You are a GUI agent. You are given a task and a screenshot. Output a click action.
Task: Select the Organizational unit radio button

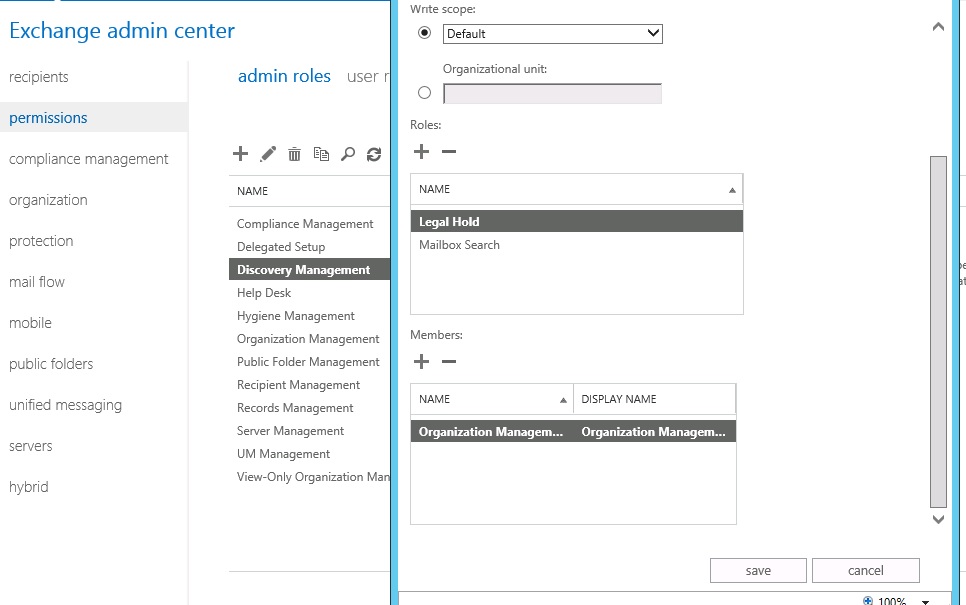coord(424,92)
